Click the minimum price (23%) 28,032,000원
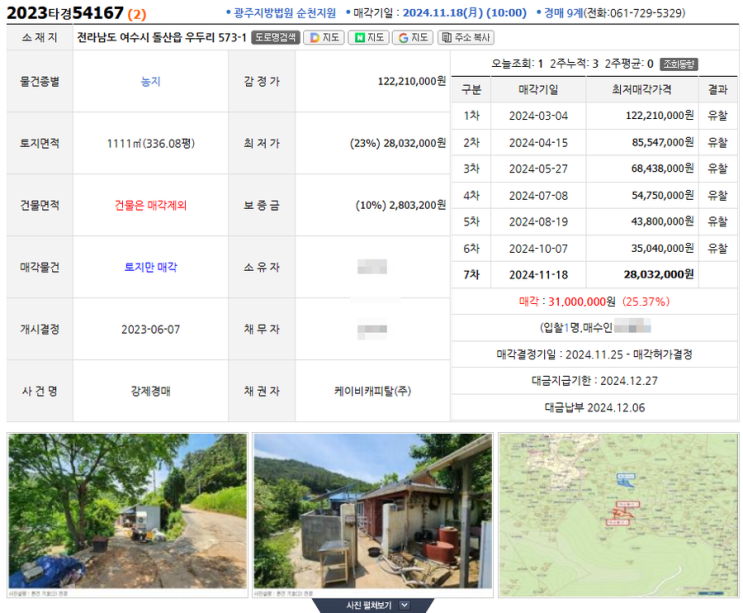The width and height of the screenshot is (743, 613). [398, 143]
